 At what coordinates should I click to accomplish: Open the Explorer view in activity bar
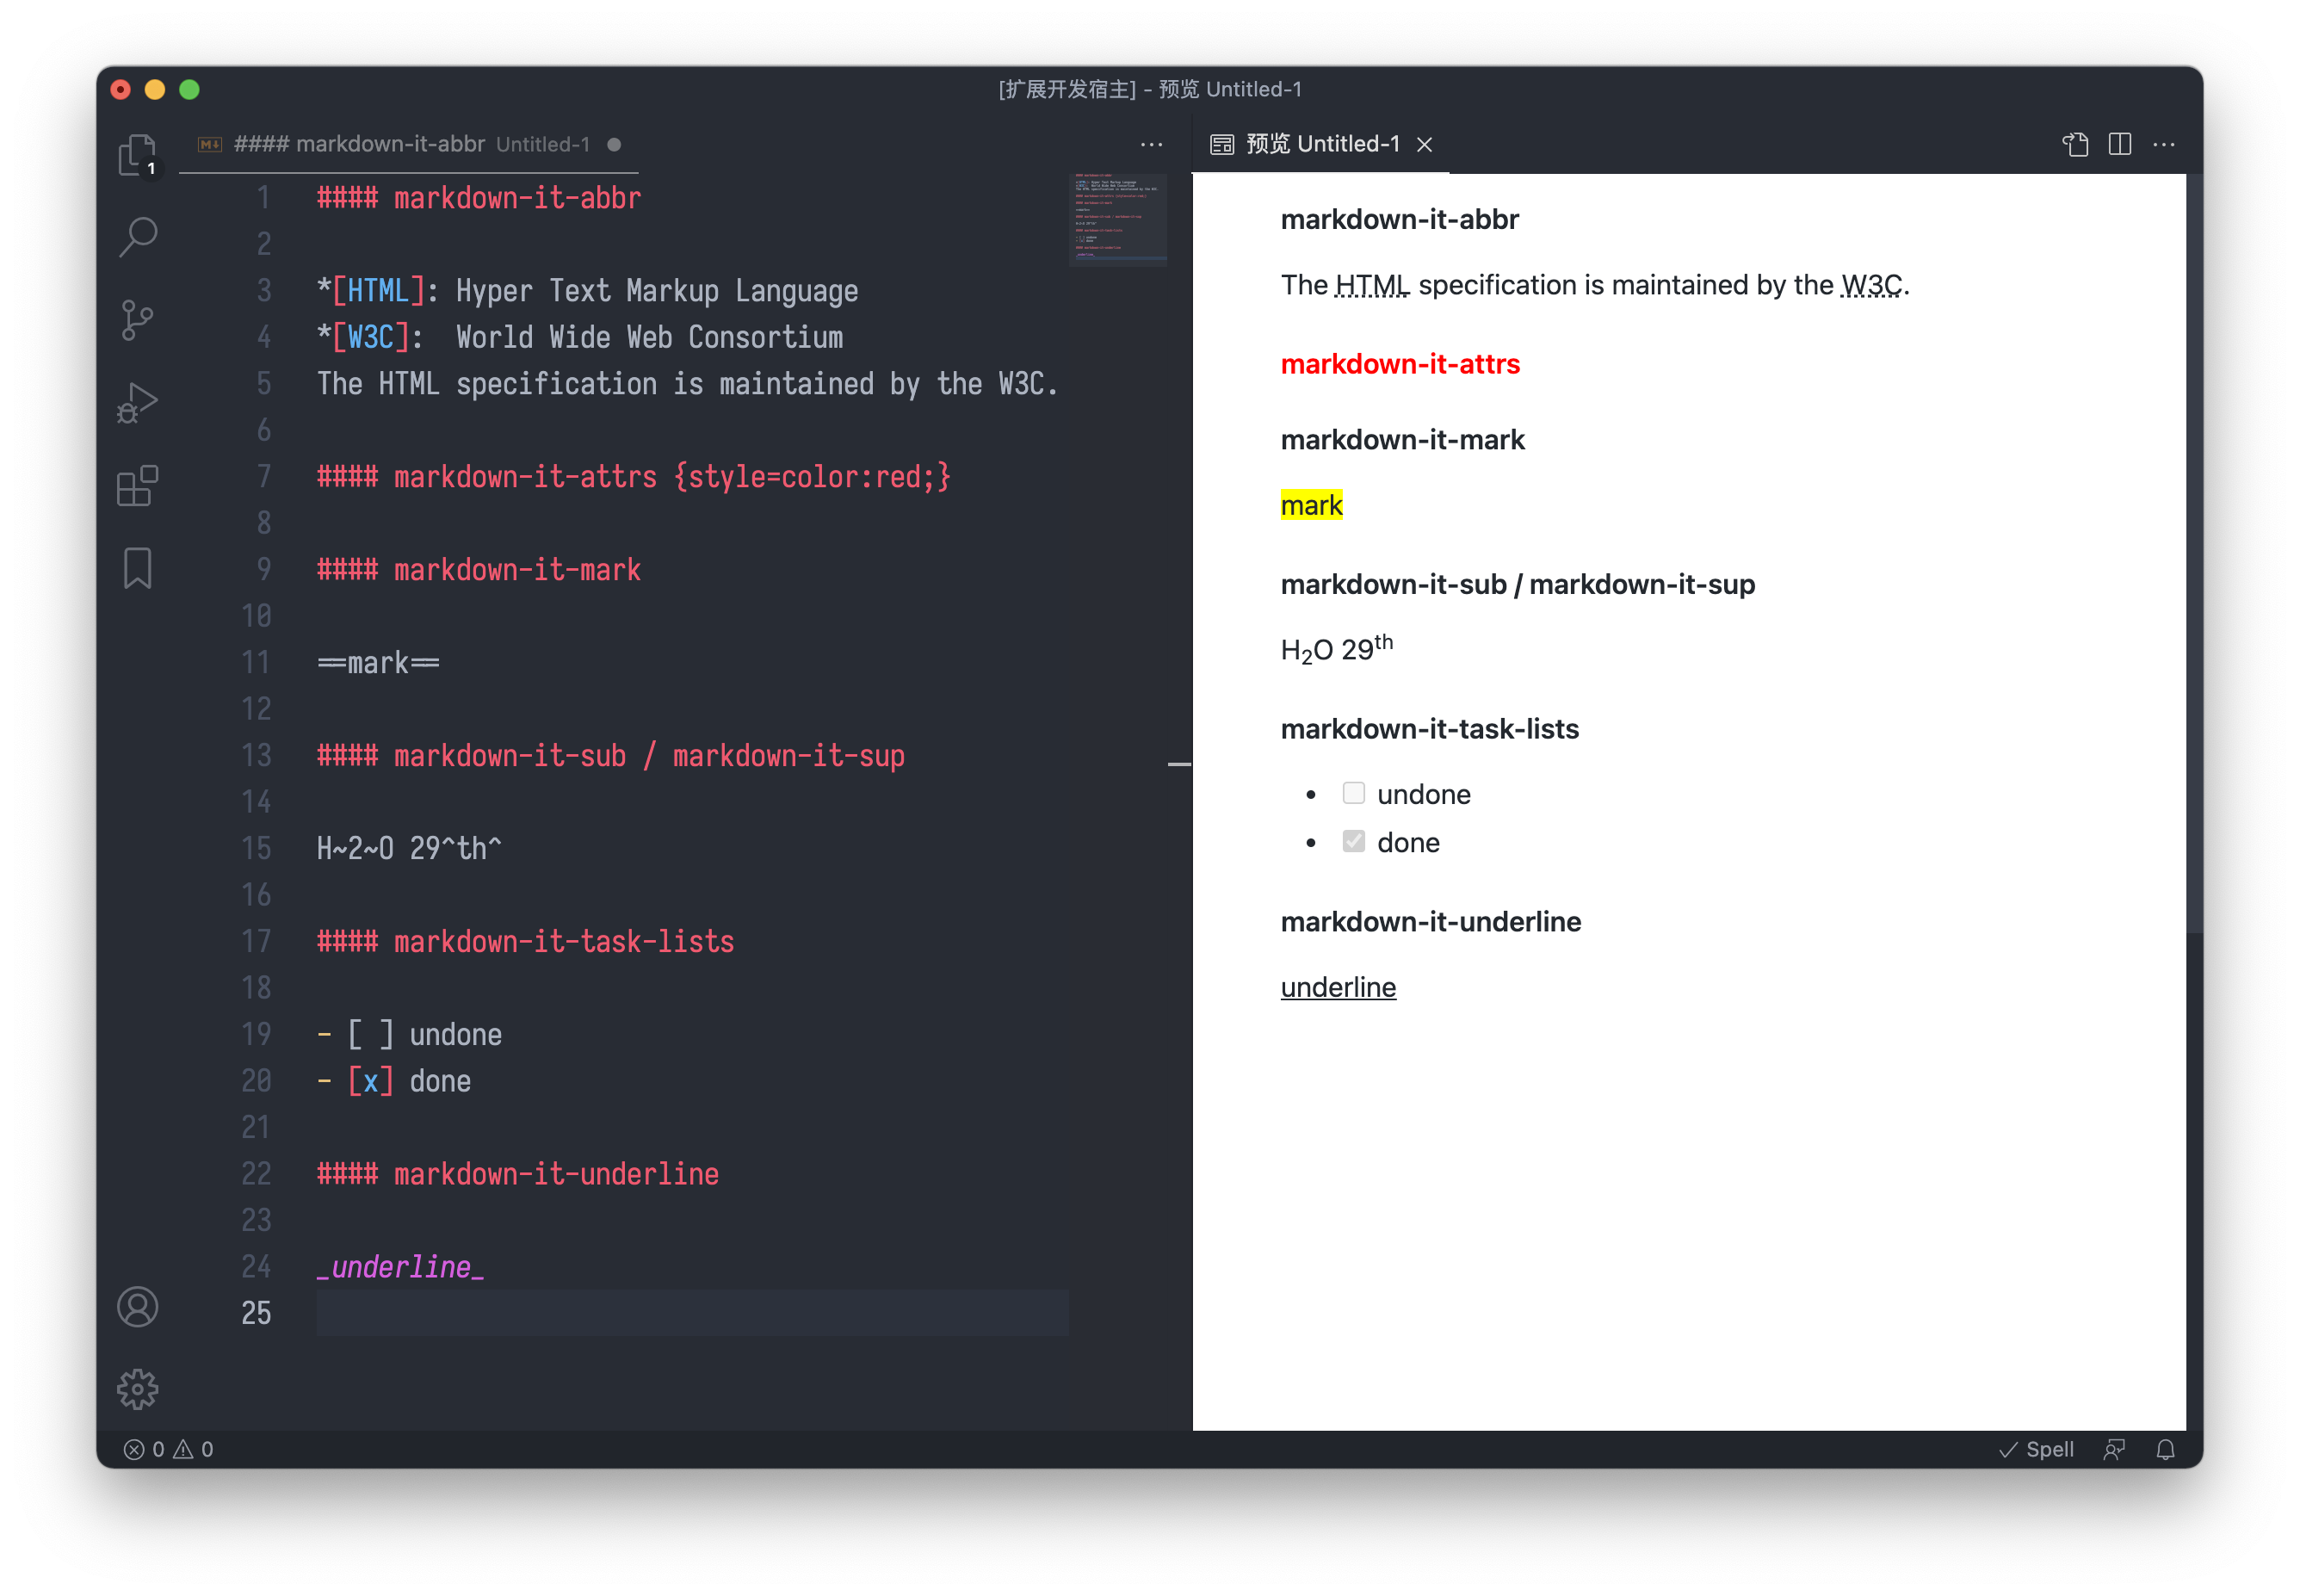point(138,155)
